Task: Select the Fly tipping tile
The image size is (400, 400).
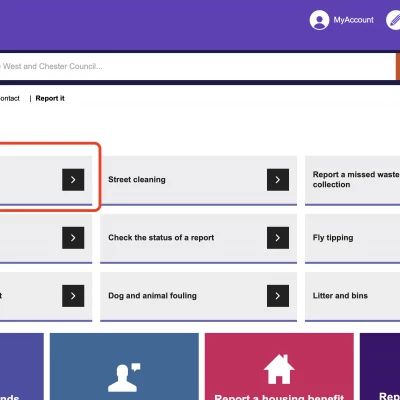Action: point(352,238)
